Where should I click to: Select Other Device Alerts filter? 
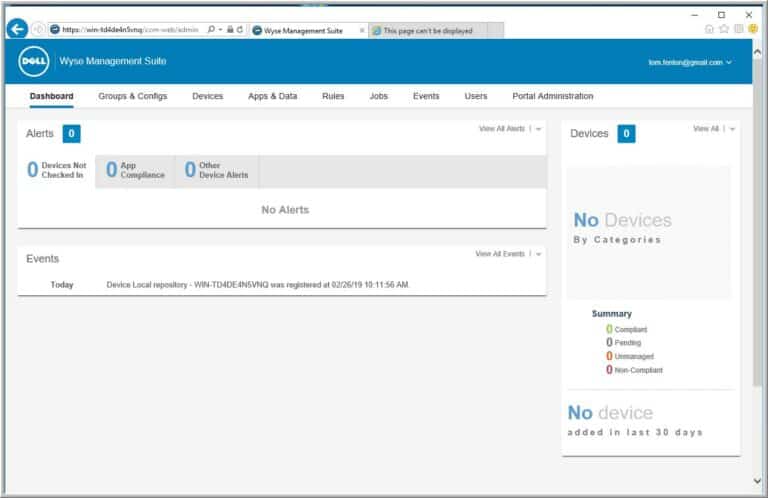(x=217, y=170)
